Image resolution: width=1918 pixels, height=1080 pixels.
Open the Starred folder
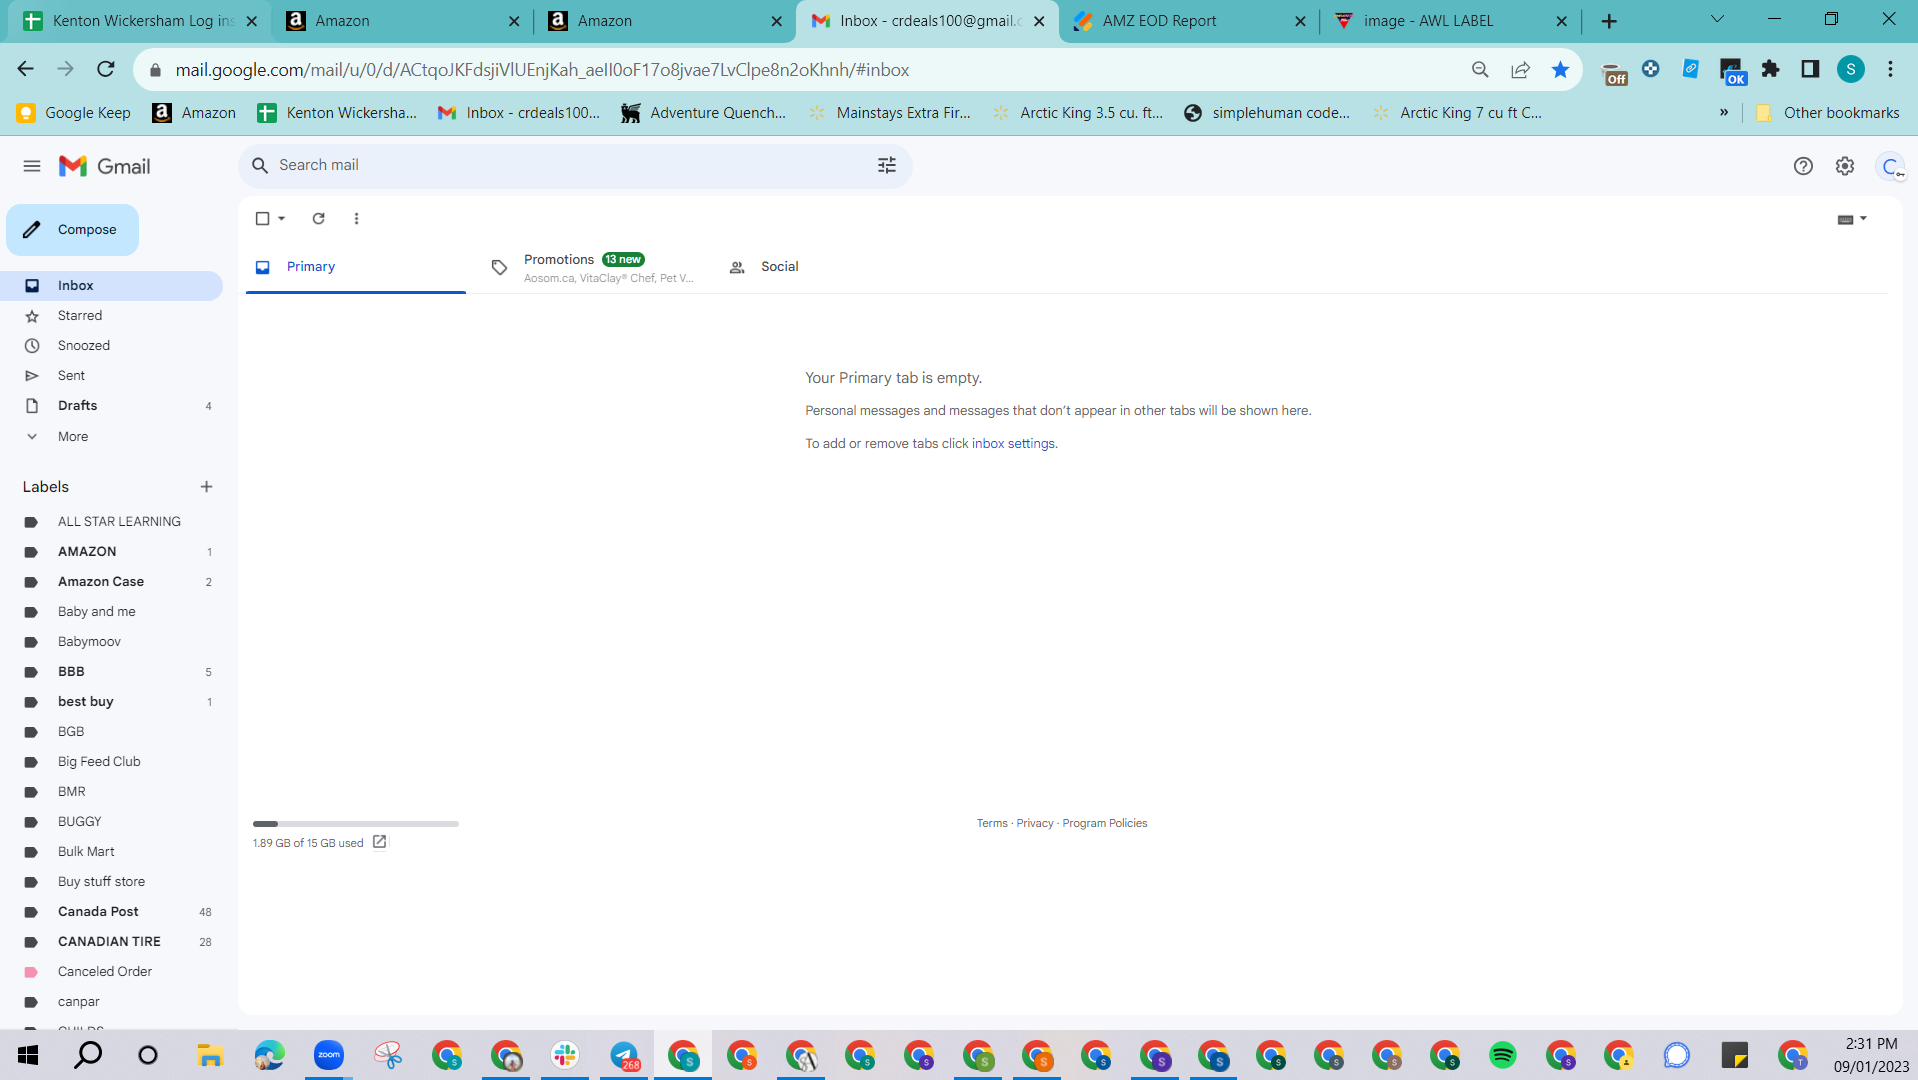click(111, 316)
